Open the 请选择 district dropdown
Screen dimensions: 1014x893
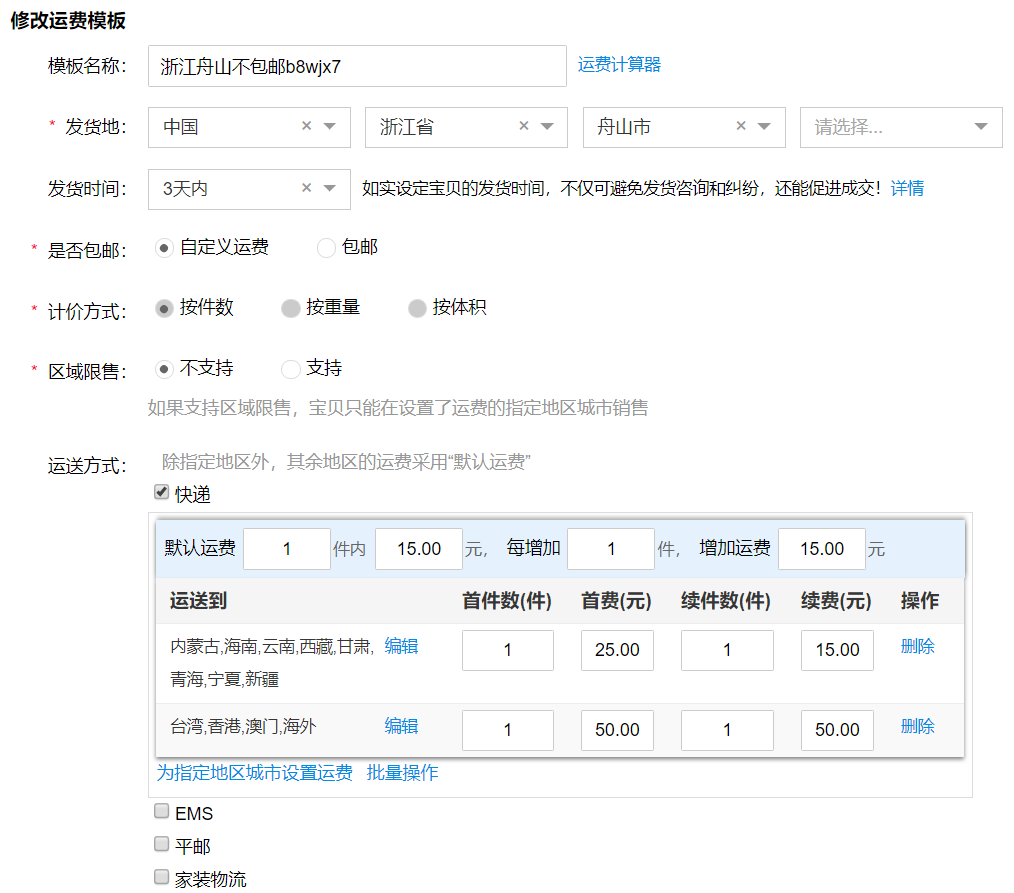(x=900, y=127)
